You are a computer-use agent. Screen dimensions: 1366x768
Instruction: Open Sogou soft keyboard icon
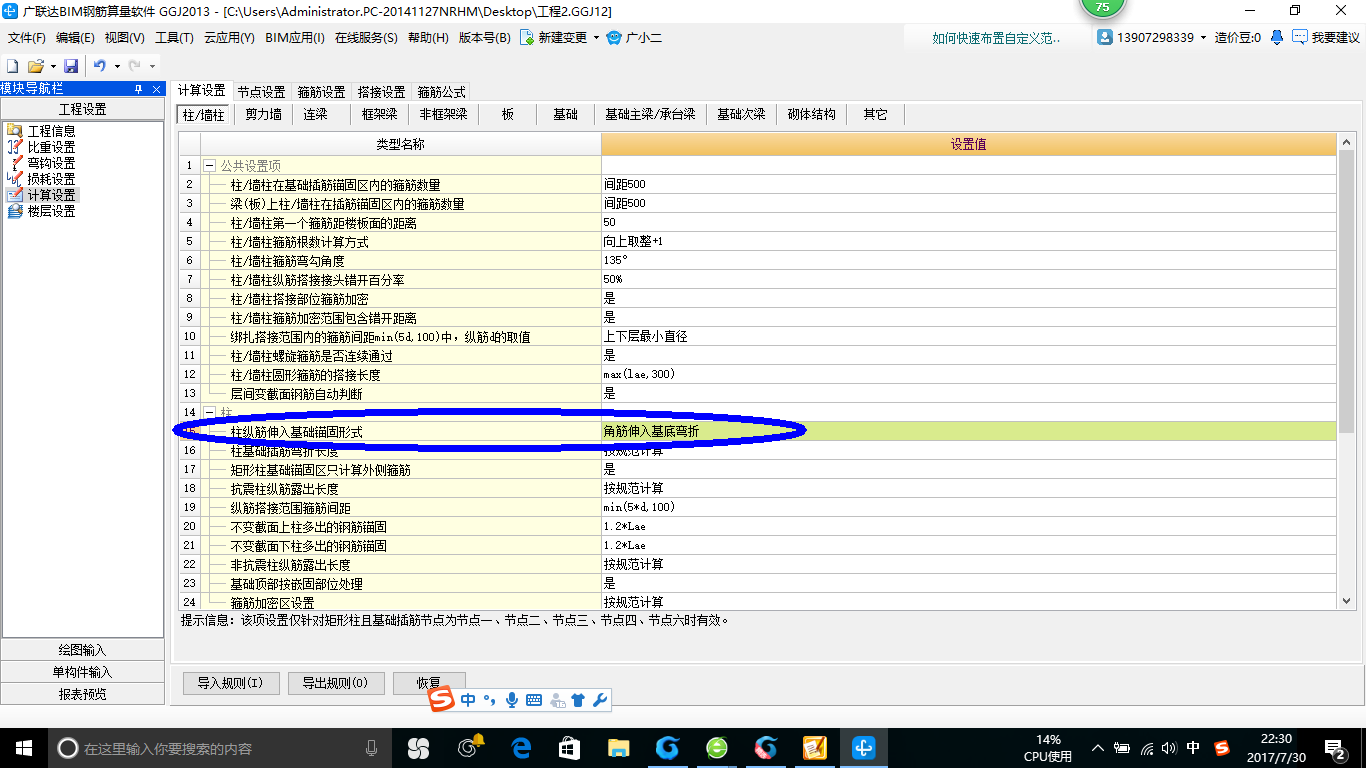(x=533, y=701)
